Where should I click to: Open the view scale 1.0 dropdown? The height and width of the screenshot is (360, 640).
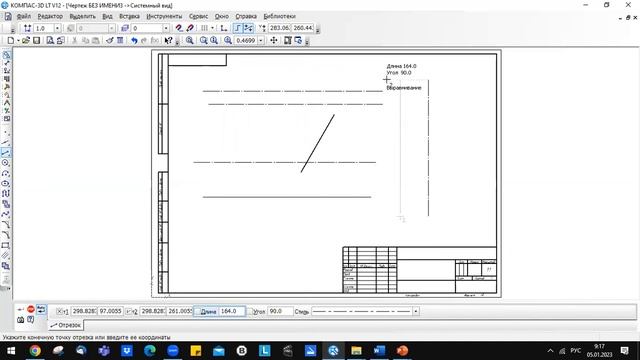pos(57,28)
